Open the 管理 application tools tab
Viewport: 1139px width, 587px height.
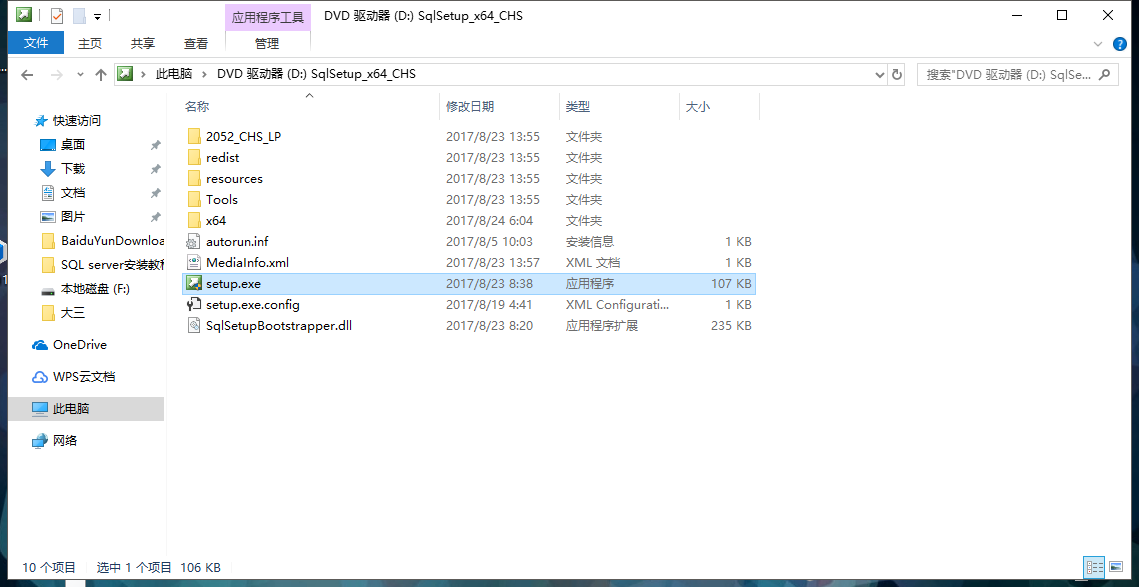(266, 43)
